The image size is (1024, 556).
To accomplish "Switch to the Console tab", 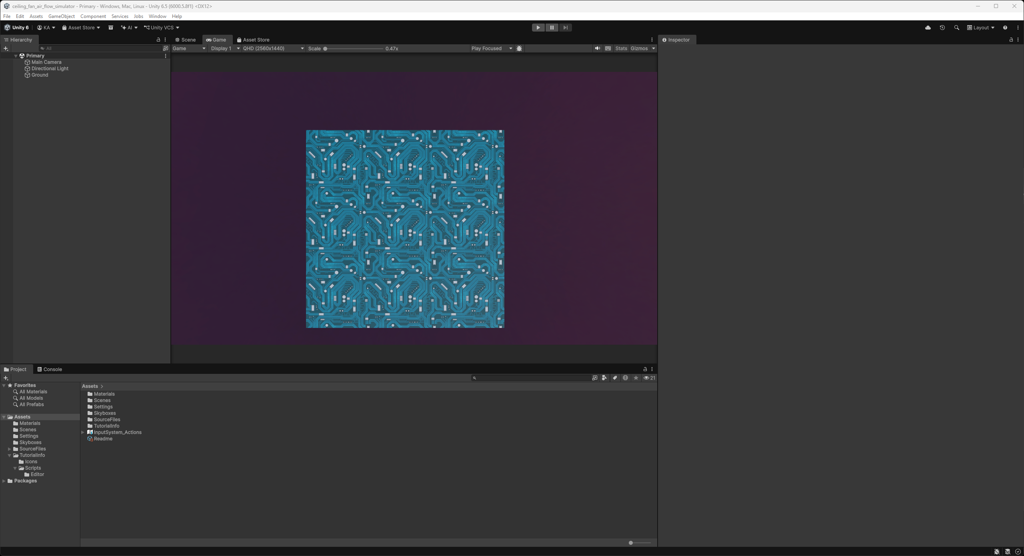I will (x=50, y=369).
